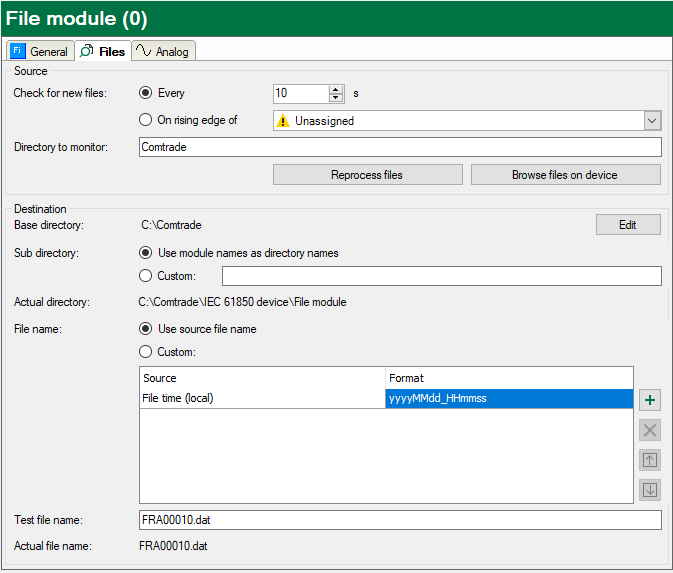Screen dimensions: 673x573
Task: Click the Edit base directory button
Action: (x=627, y=225)
